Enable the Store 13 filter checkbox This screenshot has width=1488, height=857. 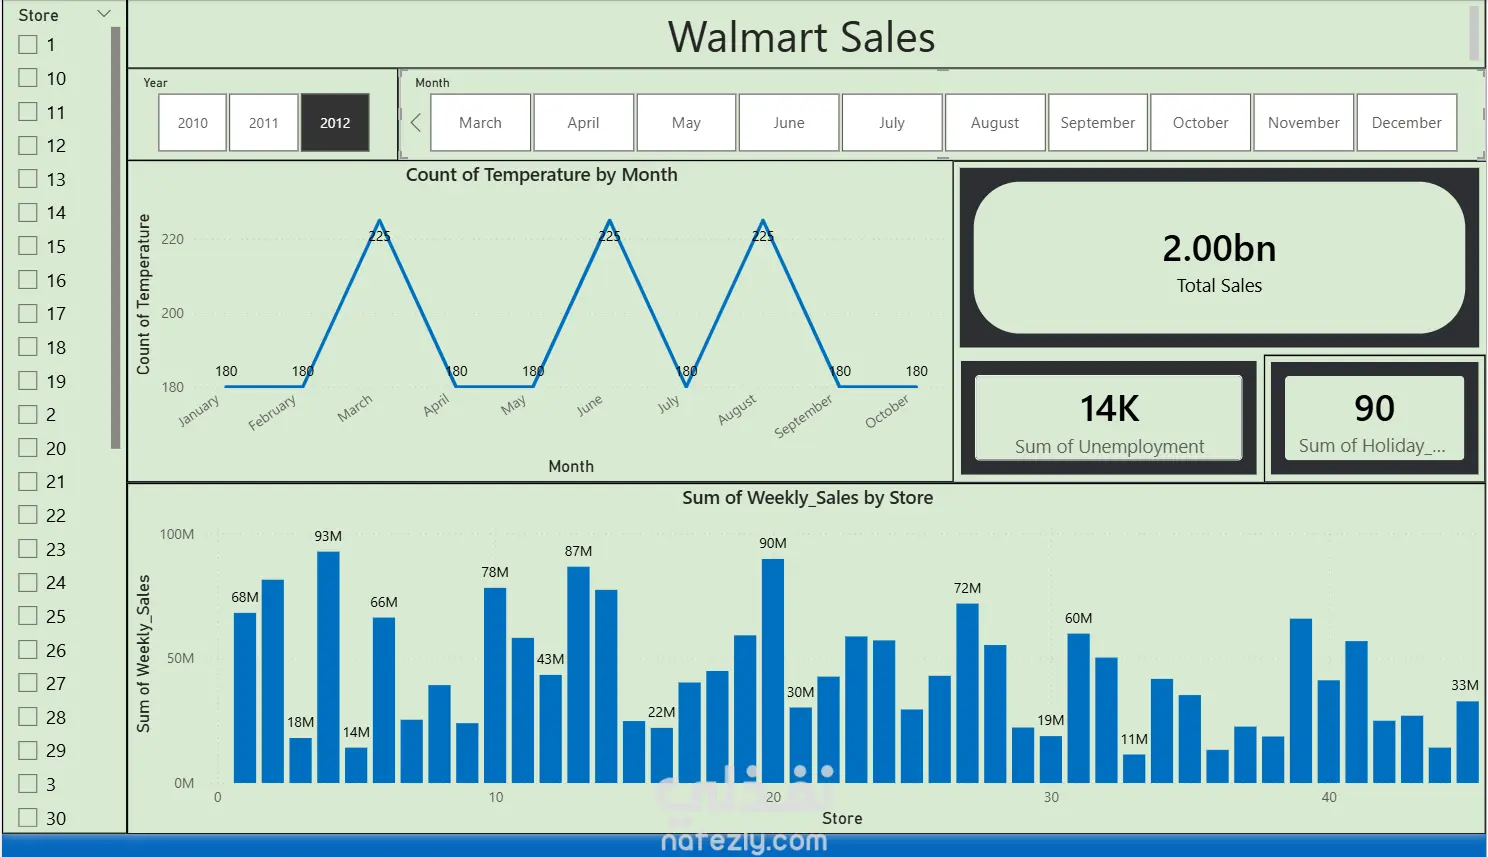[28, 179]
